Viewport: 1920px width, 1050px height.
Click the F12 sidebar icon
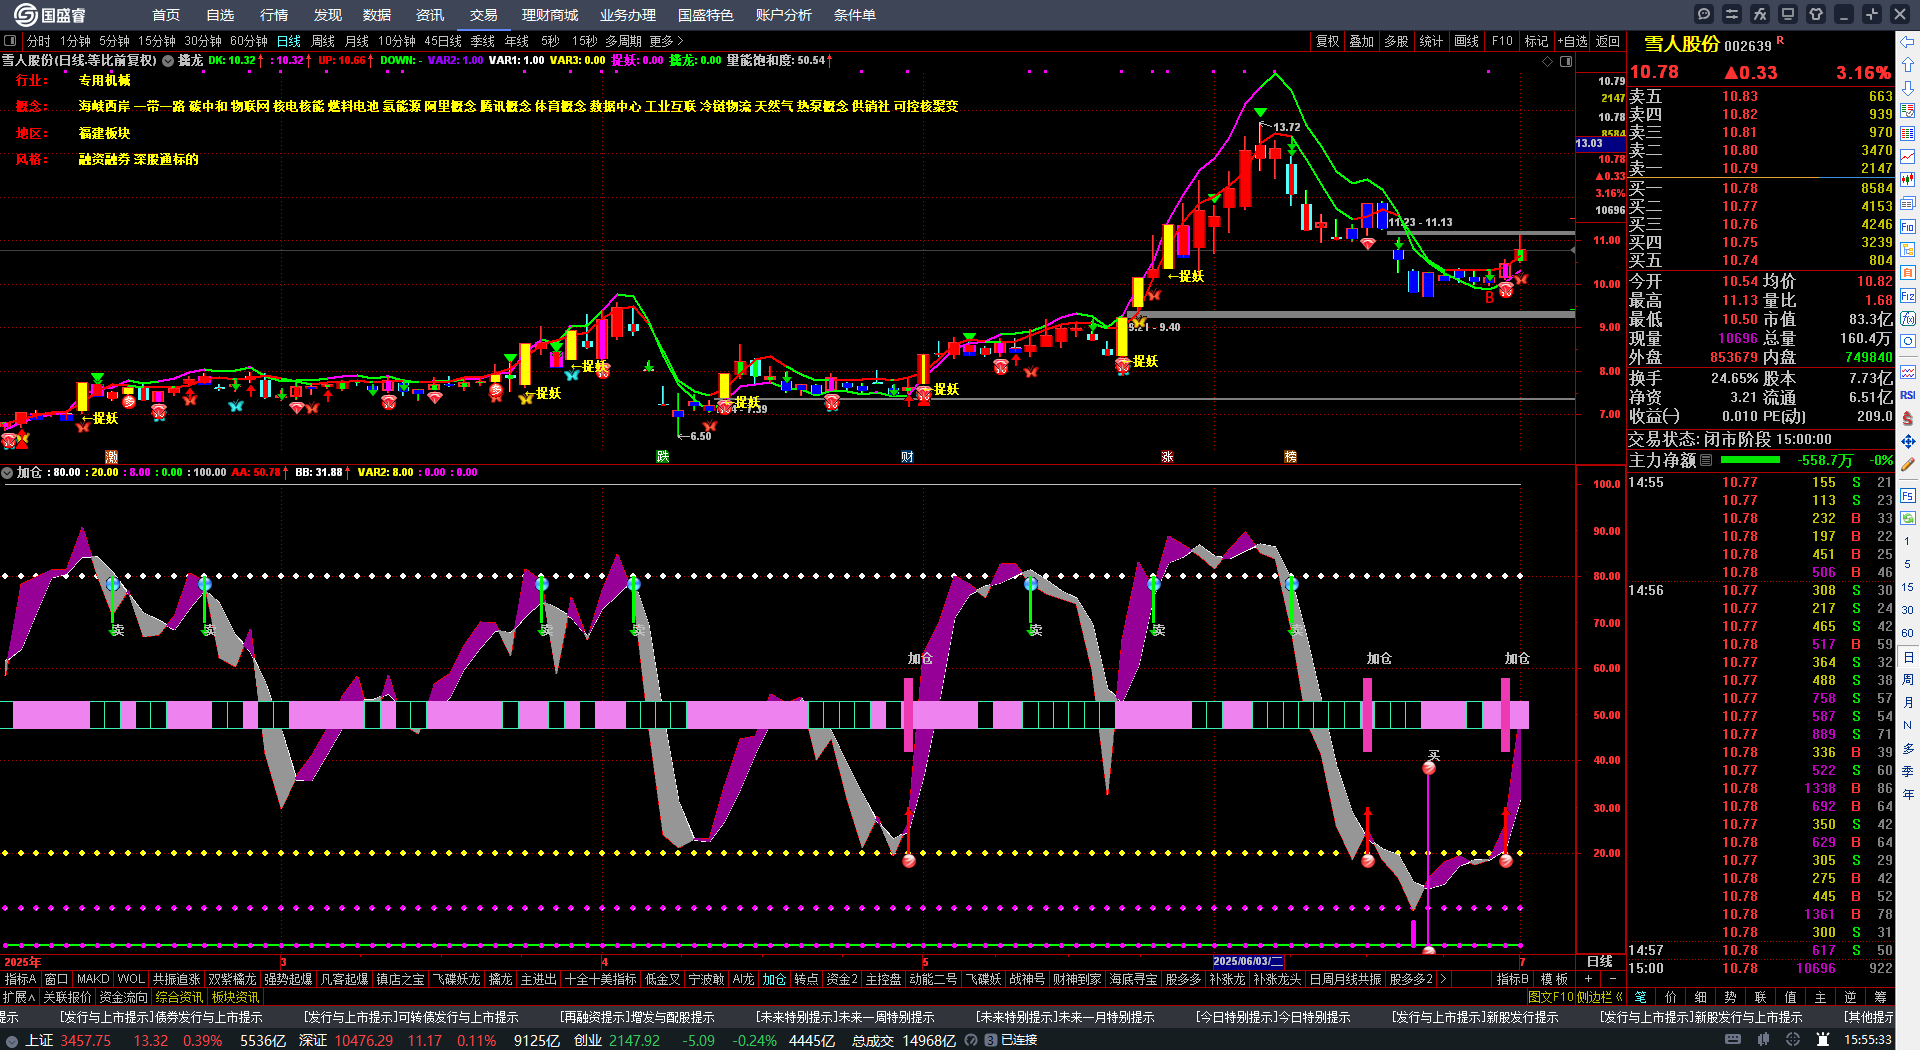[1908, 296]
